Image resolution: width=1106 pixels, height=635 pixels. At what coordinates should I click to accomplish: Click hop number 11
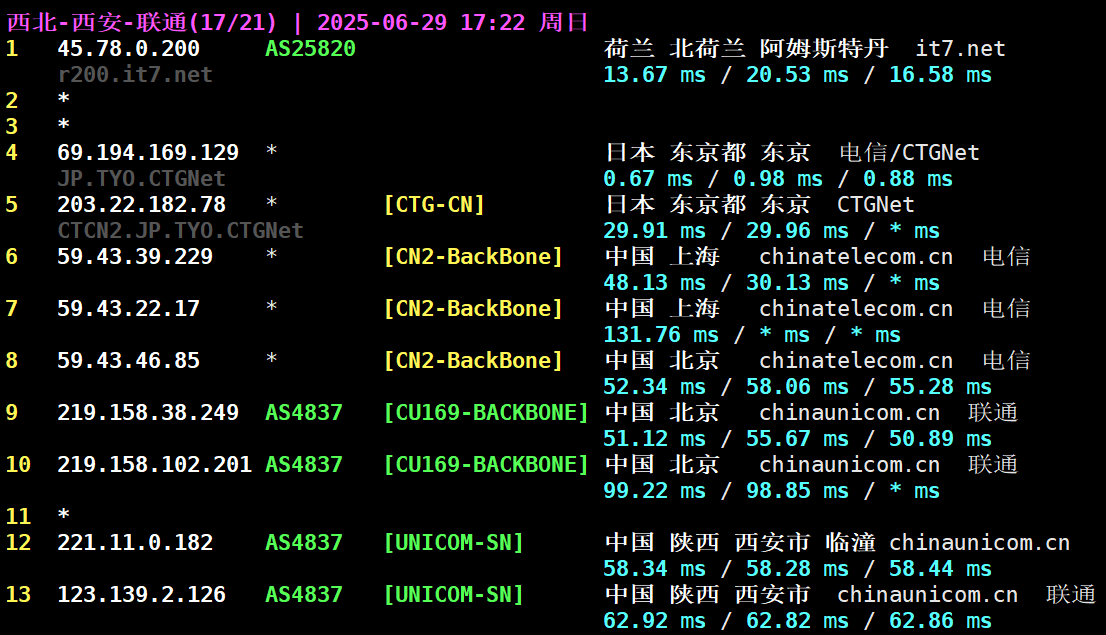tap(18, 516)
